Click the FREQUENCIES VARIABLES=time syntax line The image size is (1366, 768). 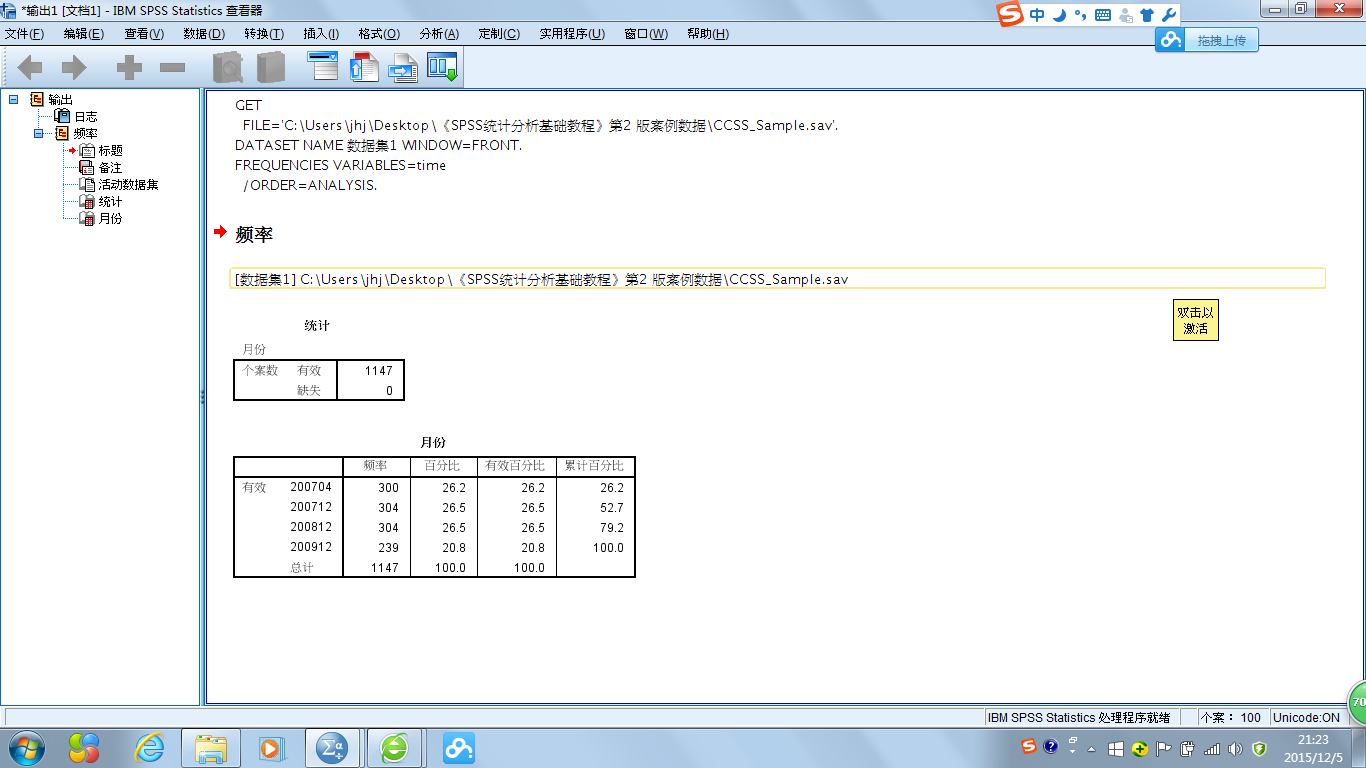pyautogui.click(x=341, y=165)
